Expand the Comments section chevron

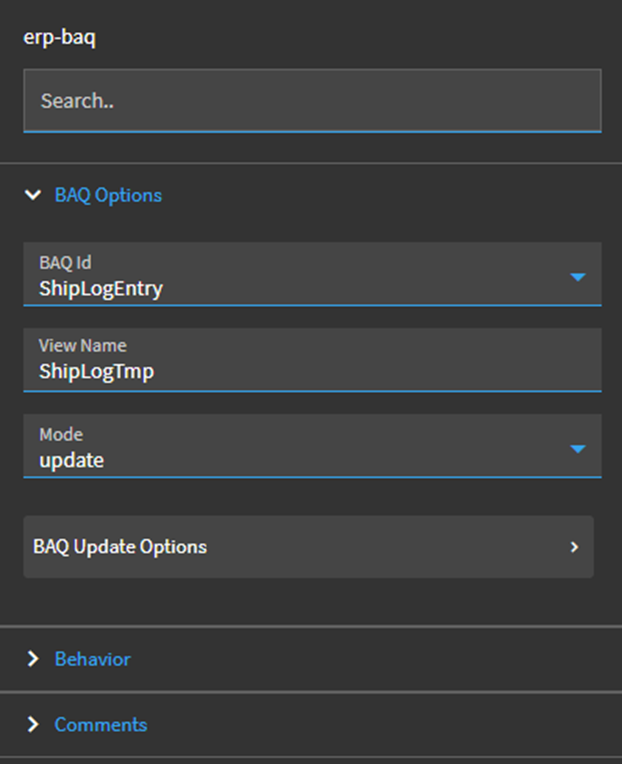33,724
